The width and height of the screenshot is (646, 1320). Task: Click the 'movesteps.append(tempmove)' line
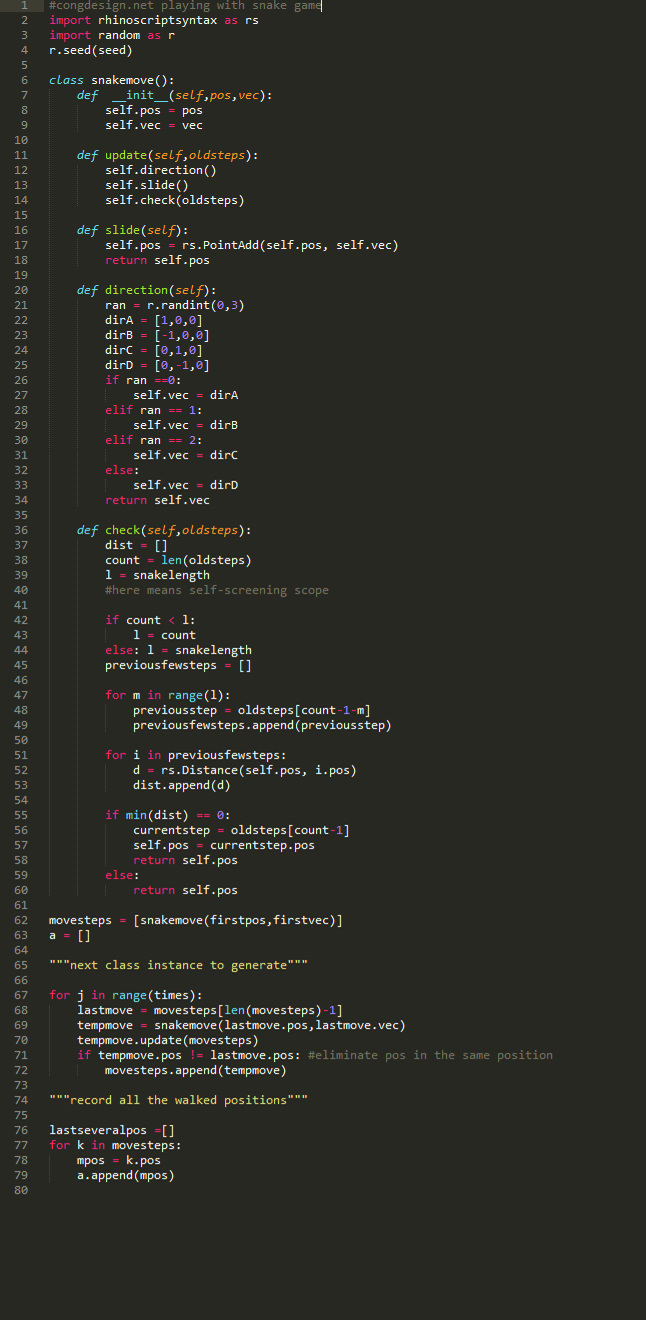click(196, 1070)
